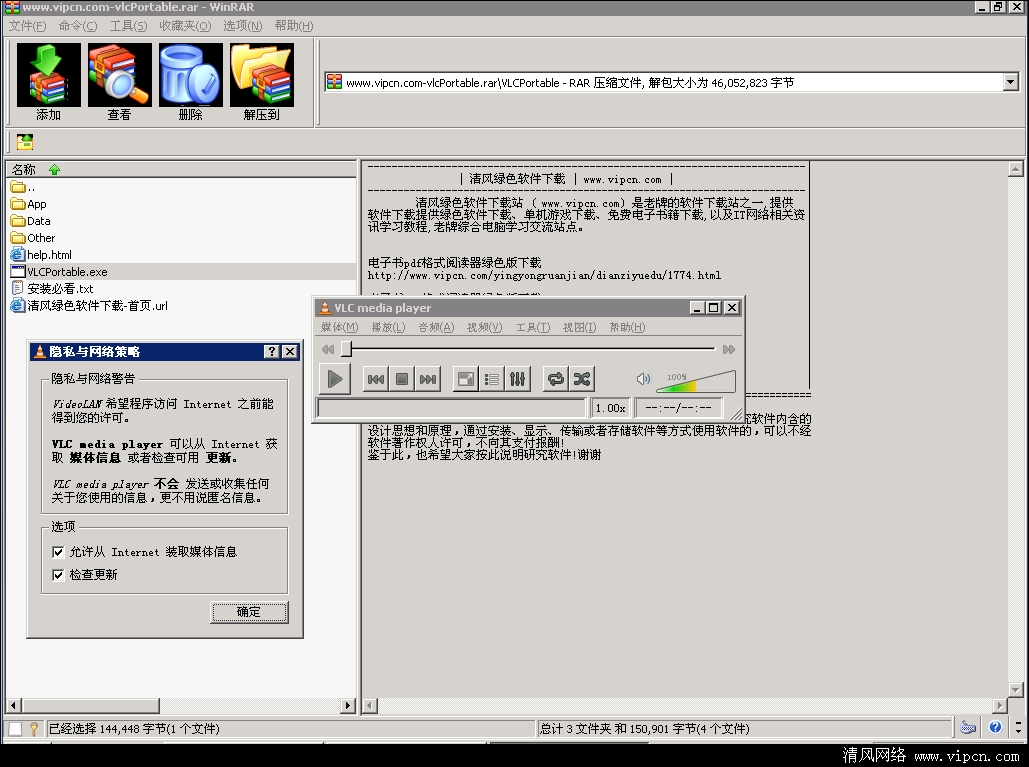
Task: Open WinRAR 命令(C) menu
Action: [x=77, y=26]
